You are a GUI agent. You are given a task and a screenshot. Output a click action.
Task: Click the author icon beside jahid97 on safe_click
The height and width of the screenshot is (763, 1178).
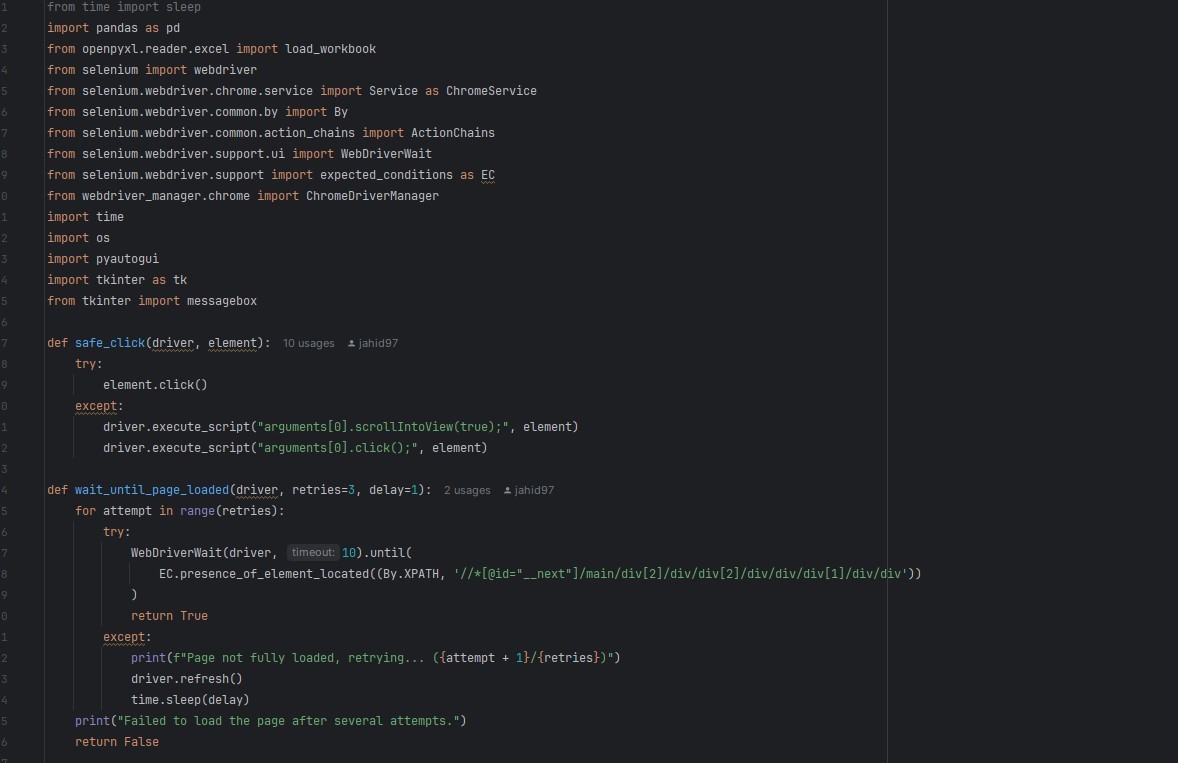[352, 343]
